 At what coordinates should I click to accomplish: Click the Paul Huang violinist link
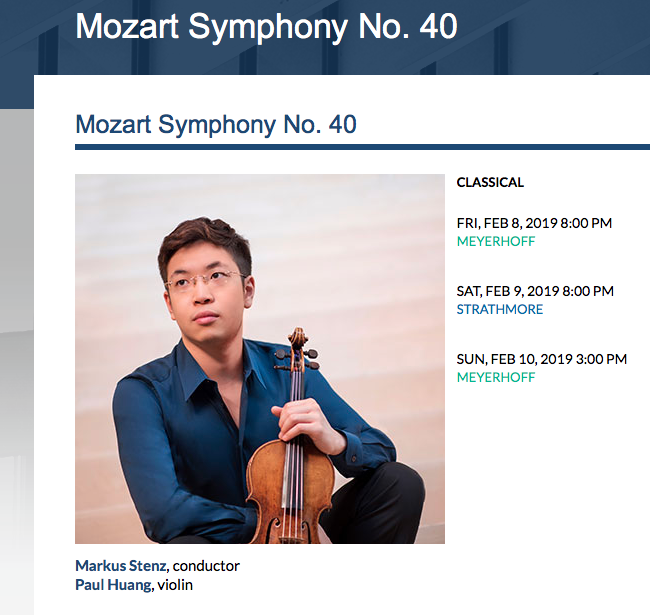(x=113, y=584)
